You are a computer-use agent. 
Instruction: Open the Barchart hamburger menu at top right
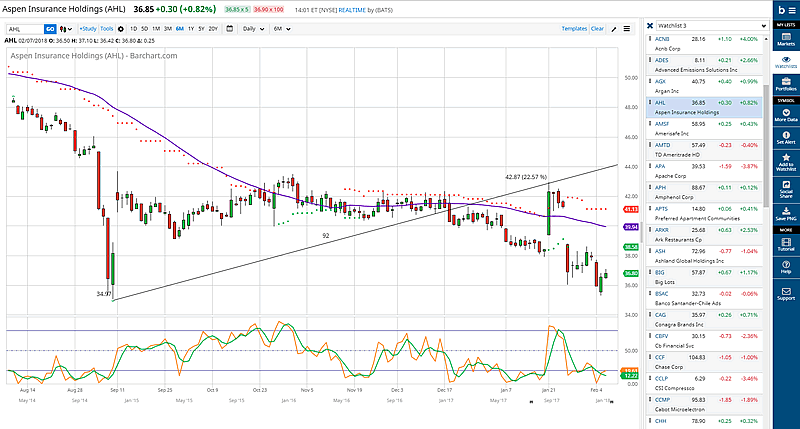(791, 10)
